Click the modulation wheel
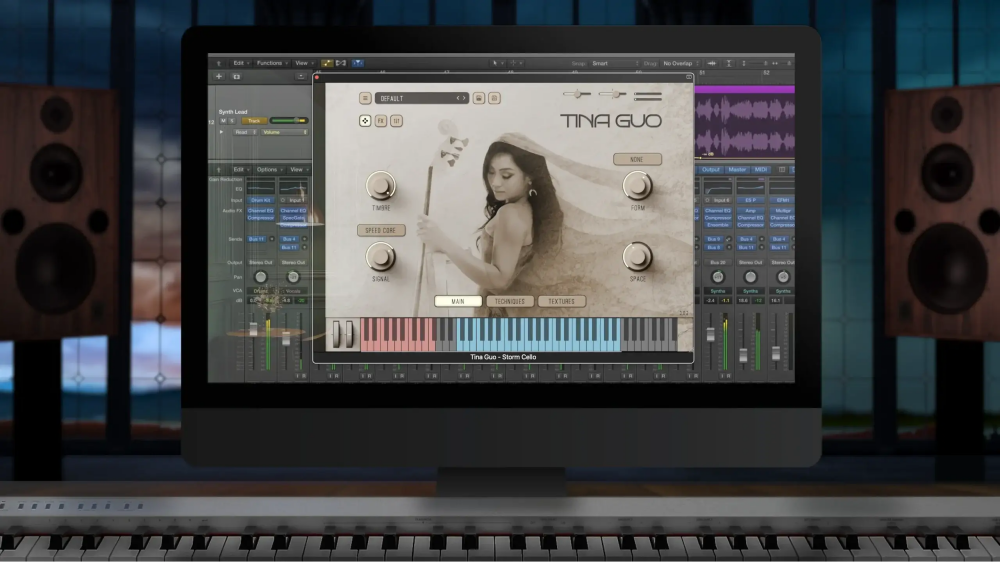This screenshot has width=1000, height=562. [349, 334]
